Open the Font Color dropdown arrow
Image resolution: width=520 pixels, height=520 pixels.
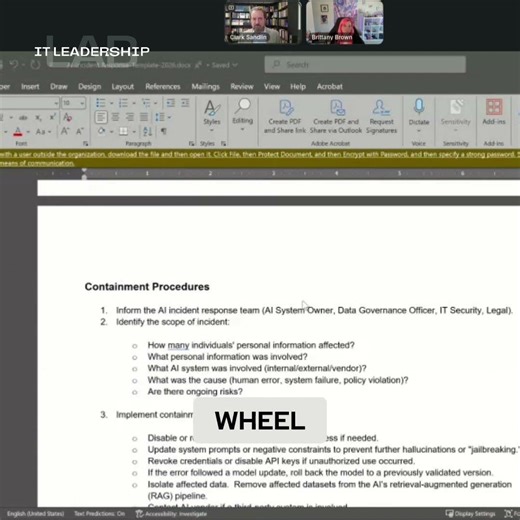[28, 132]
